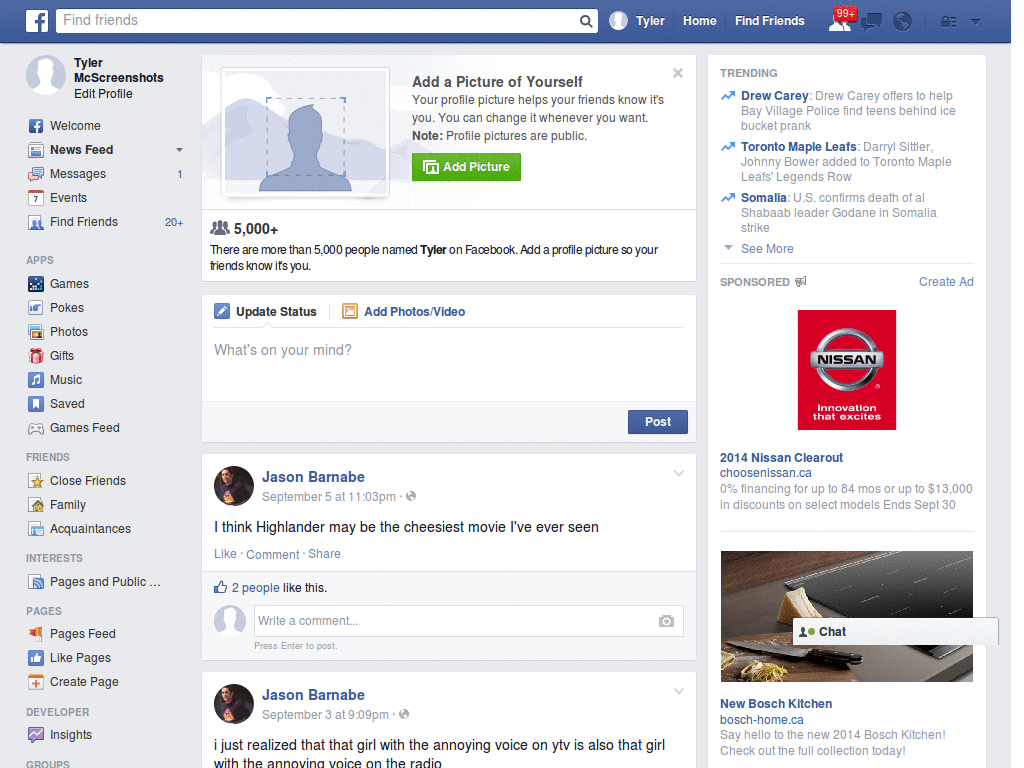Click the Welcome sidebar icon
Image resolution: width=1024 pixels, height=768 pixels.
(x=36, y=126)
